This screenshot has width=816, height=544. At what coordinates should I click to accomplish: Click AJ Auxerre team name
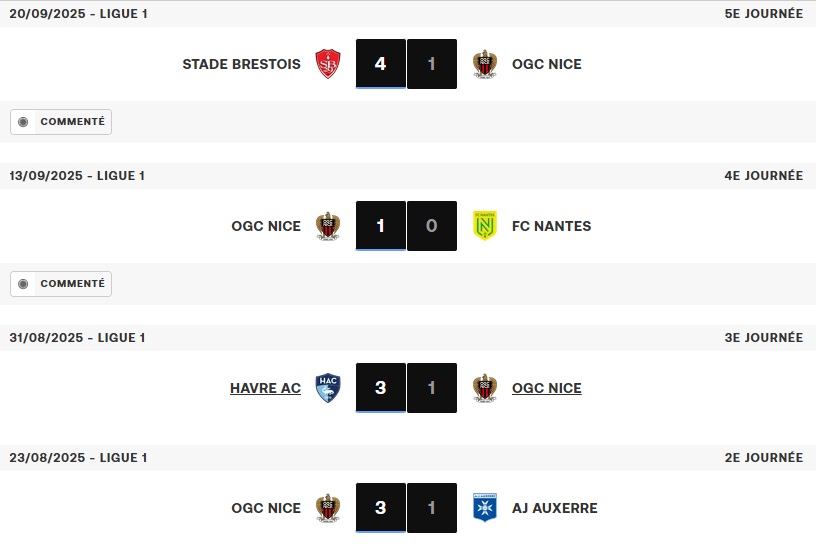click(554, 508)
